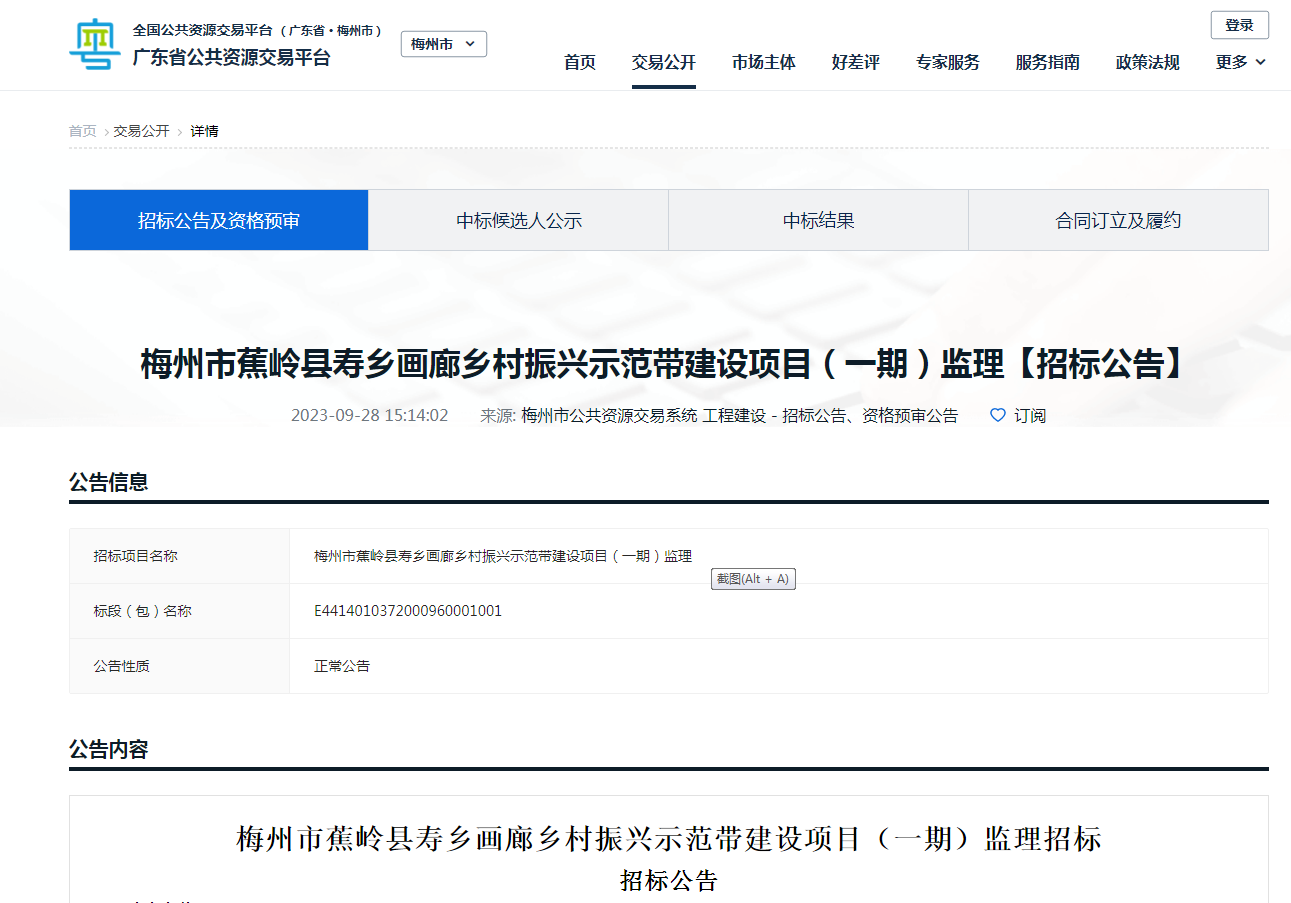Click the 登录 button

(1239, 25)
